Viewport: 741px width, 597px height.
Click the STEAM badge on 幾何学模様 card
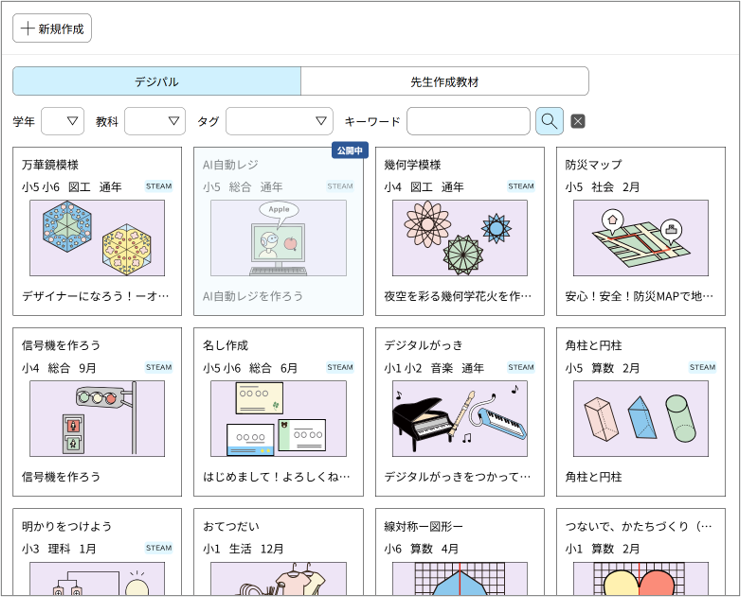tap(521, 186)
